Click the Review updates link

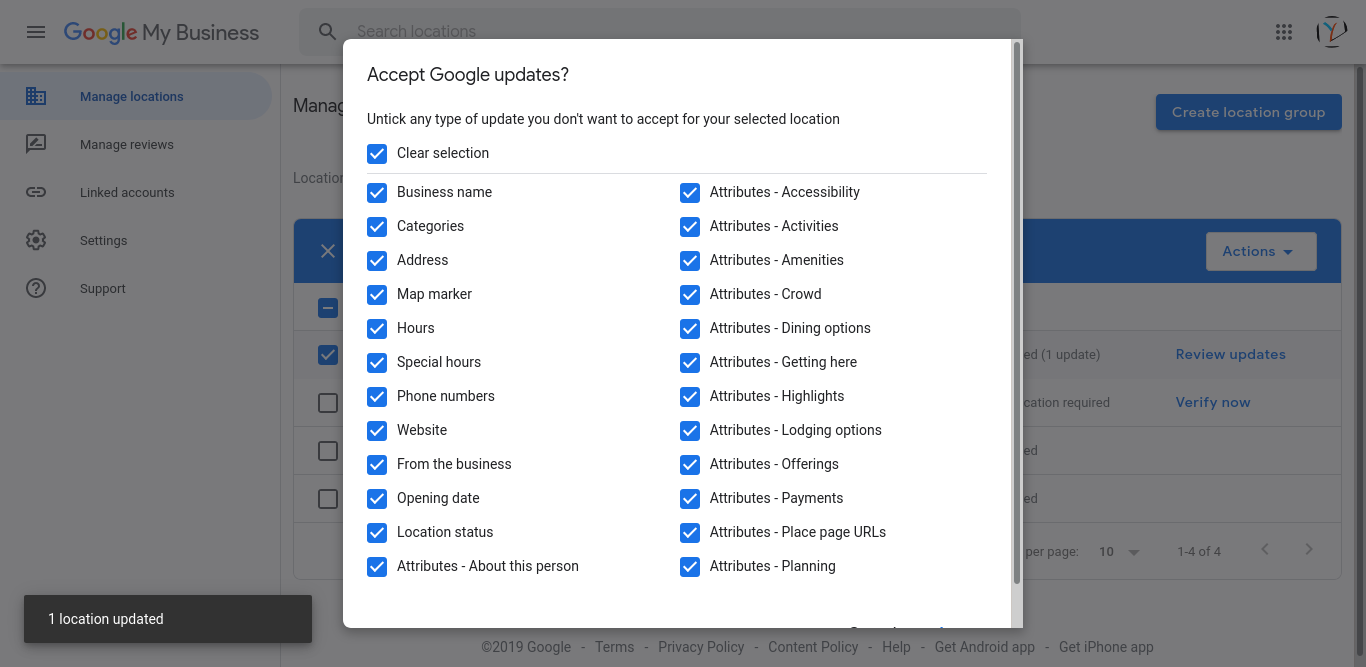tap(1230, 355)
